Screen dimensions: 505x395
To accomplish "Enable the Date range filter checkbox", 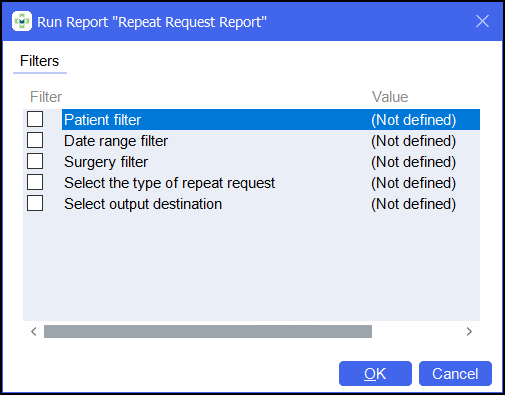I will [x=35, y=140].
